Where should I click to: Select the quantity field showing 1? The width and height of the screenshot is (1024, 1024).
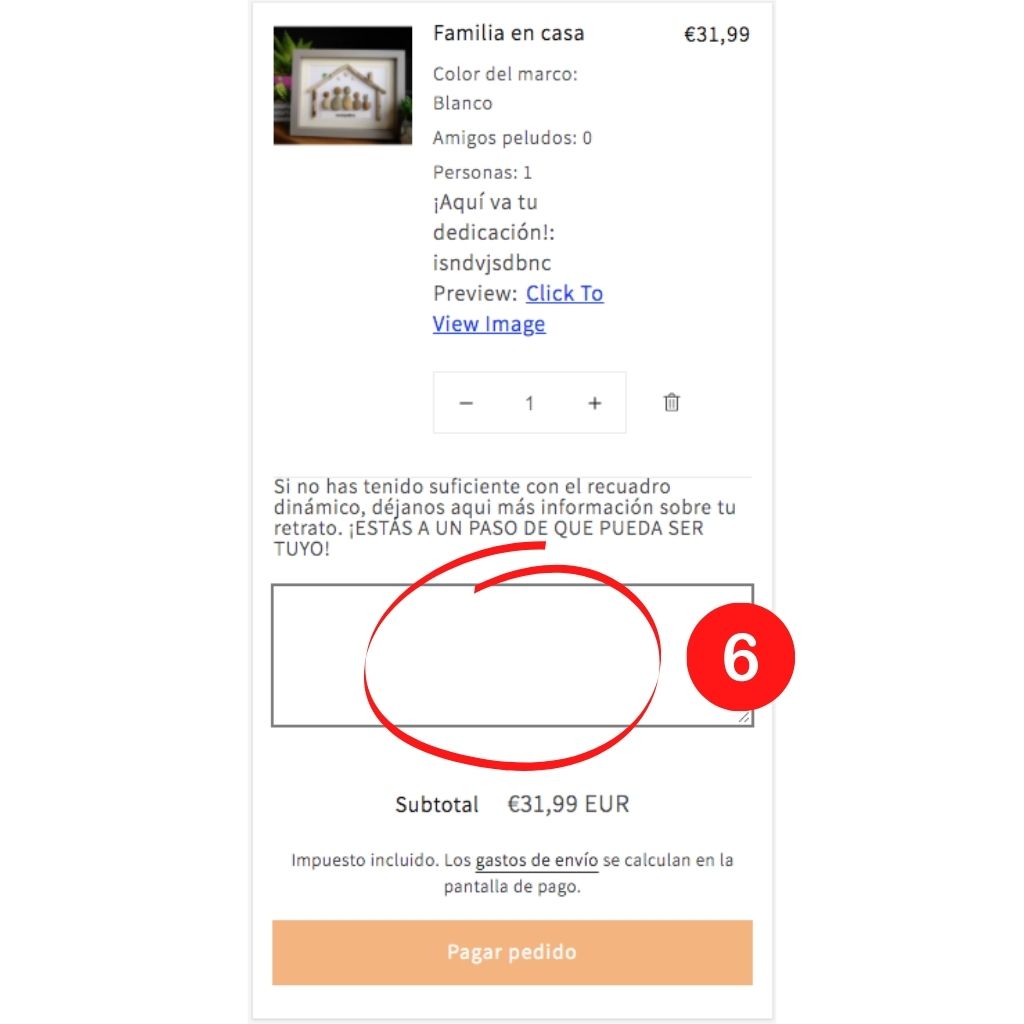(x=530, y=403)
